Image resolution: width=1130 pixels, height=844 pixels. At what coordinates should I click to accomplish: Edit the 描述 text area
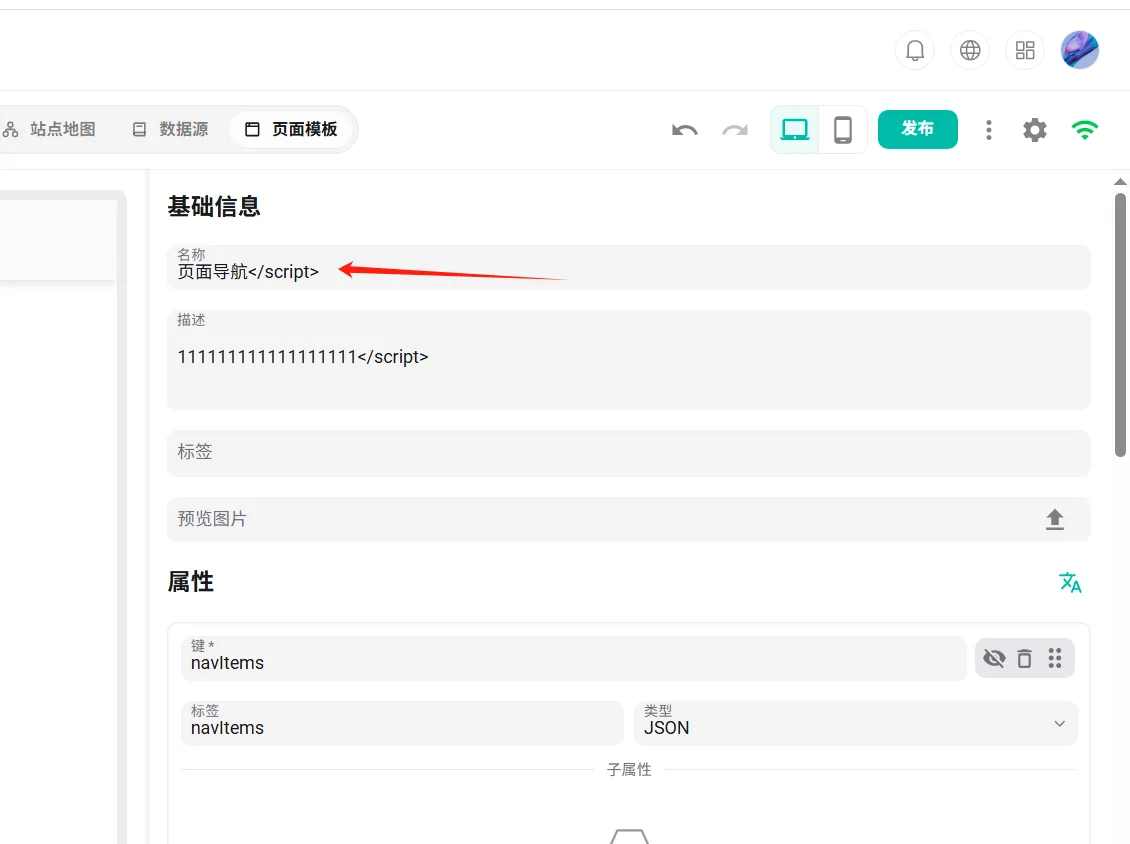628,360
